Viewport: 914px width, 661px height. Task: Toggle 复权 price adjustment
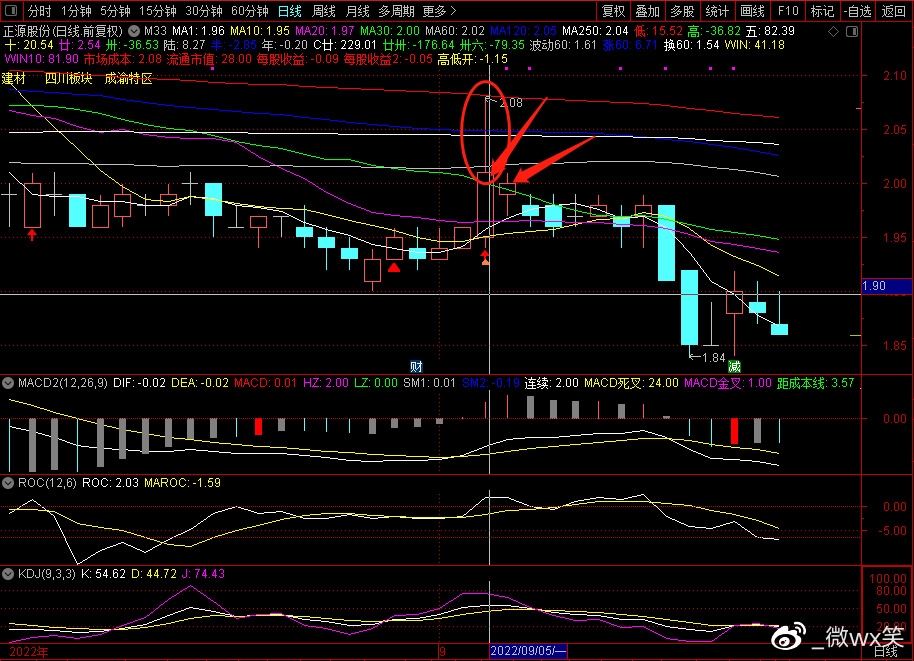point(613,12)
